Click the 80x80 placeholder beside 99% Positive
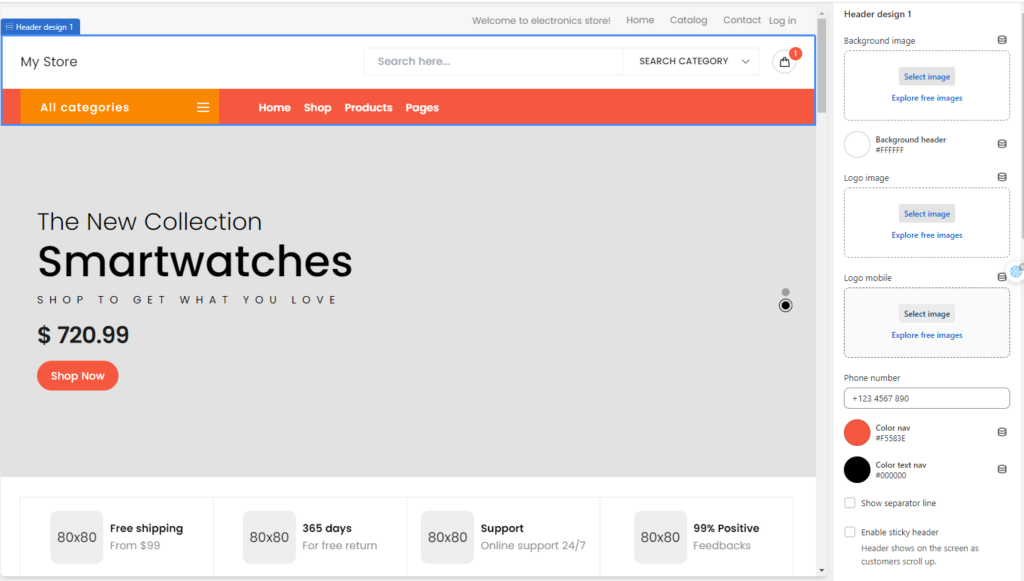 (x=660, y=537)
